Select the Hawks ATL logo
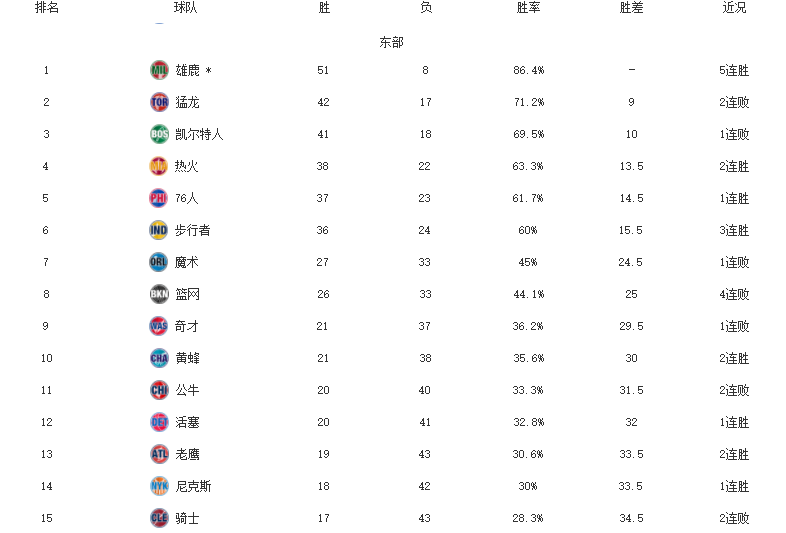 click(x=159, y=454)
